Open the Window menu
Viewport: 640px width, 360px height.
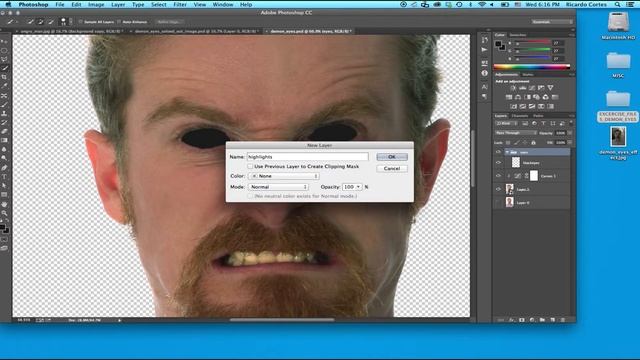pos(223,4)
